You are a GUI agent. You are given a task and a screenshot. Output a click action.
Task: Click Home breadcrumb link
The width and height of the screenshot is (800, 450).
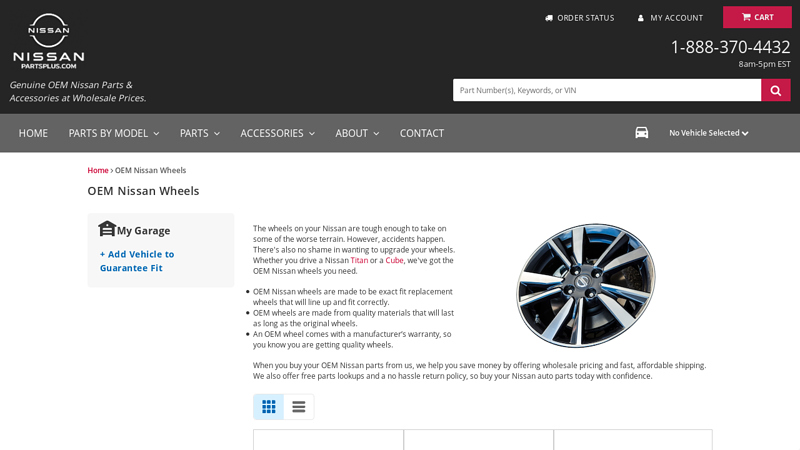tap(97, 170)
